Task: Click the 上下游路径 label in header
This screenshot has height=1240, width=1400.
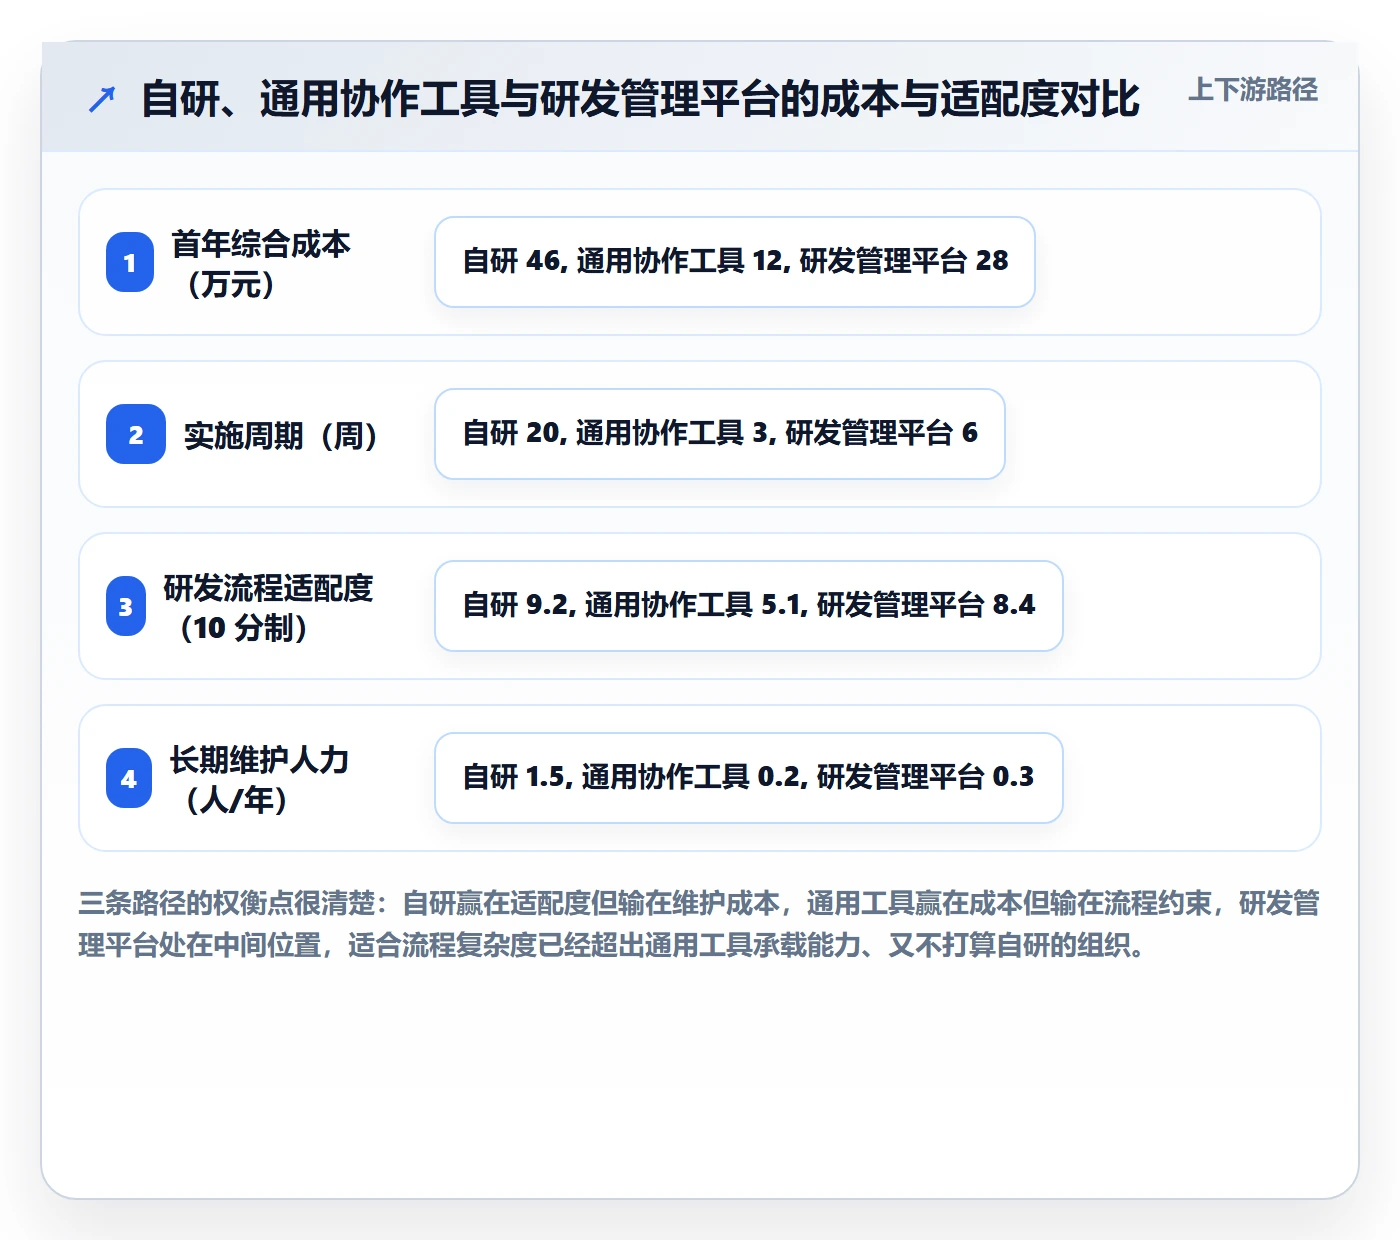Action: (x=1253, y=90)
